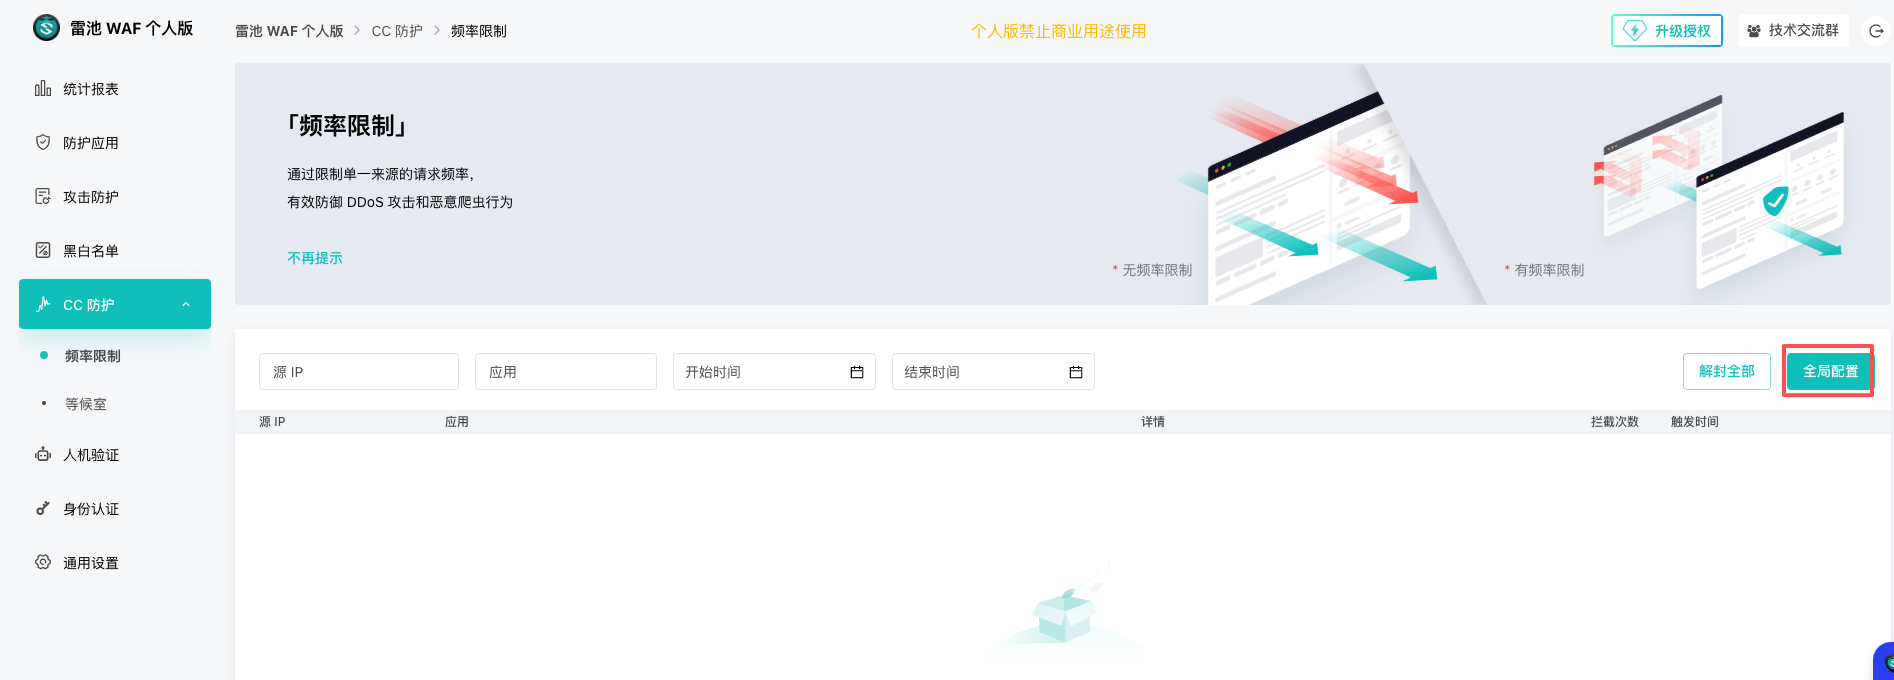Click the 人机验证 robot icon
The width and height of the screenshot is (1894, 680).
point(43,455)
